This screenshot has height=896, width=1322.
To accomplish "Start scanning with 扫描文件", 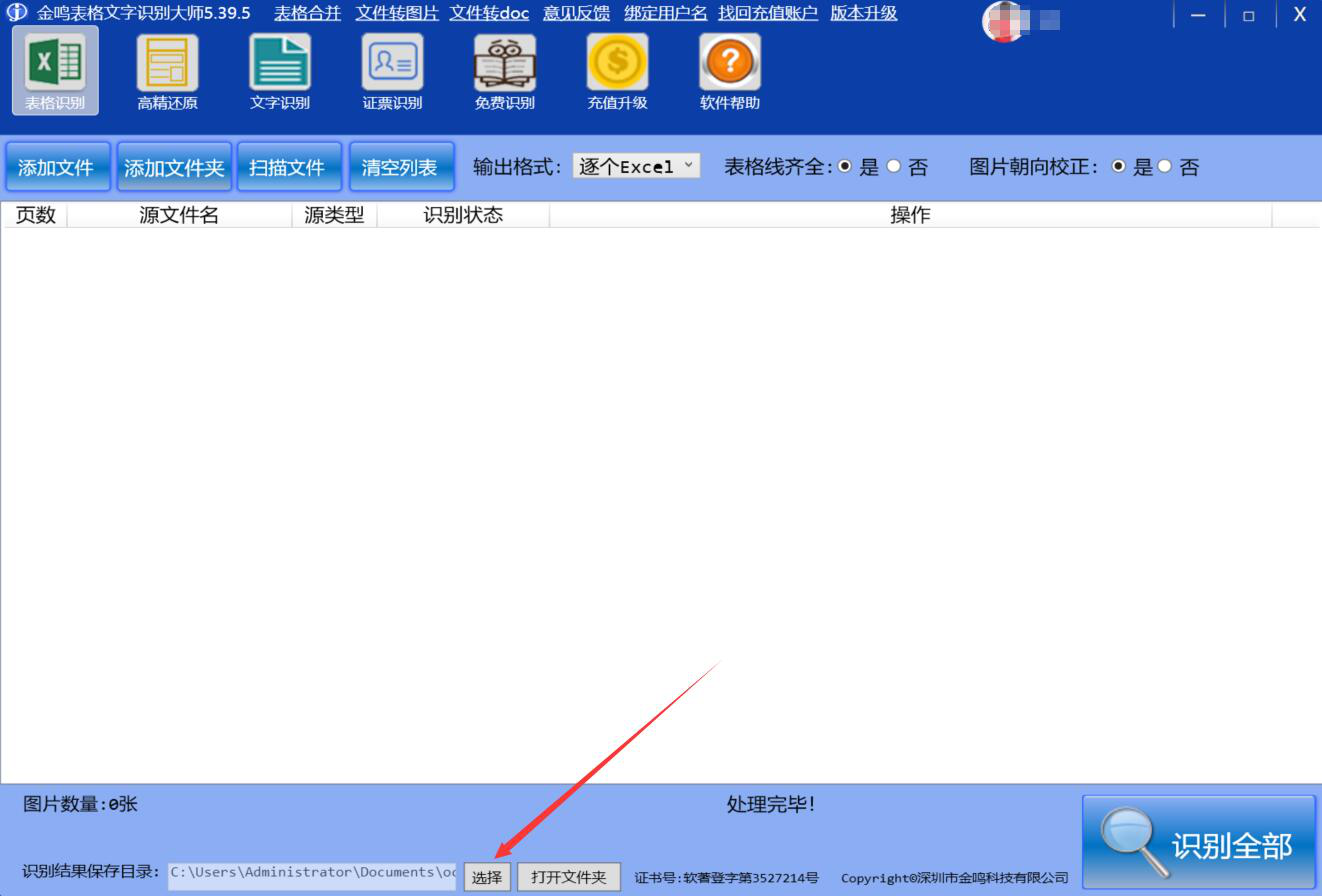I will pos(288,167).
